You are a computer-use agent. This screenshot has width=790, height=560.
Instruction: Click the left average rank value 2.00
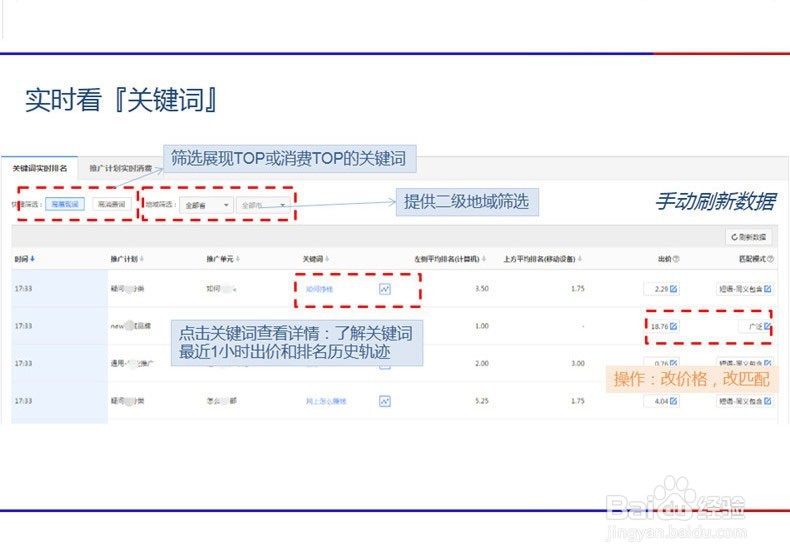tap(482, 363)
